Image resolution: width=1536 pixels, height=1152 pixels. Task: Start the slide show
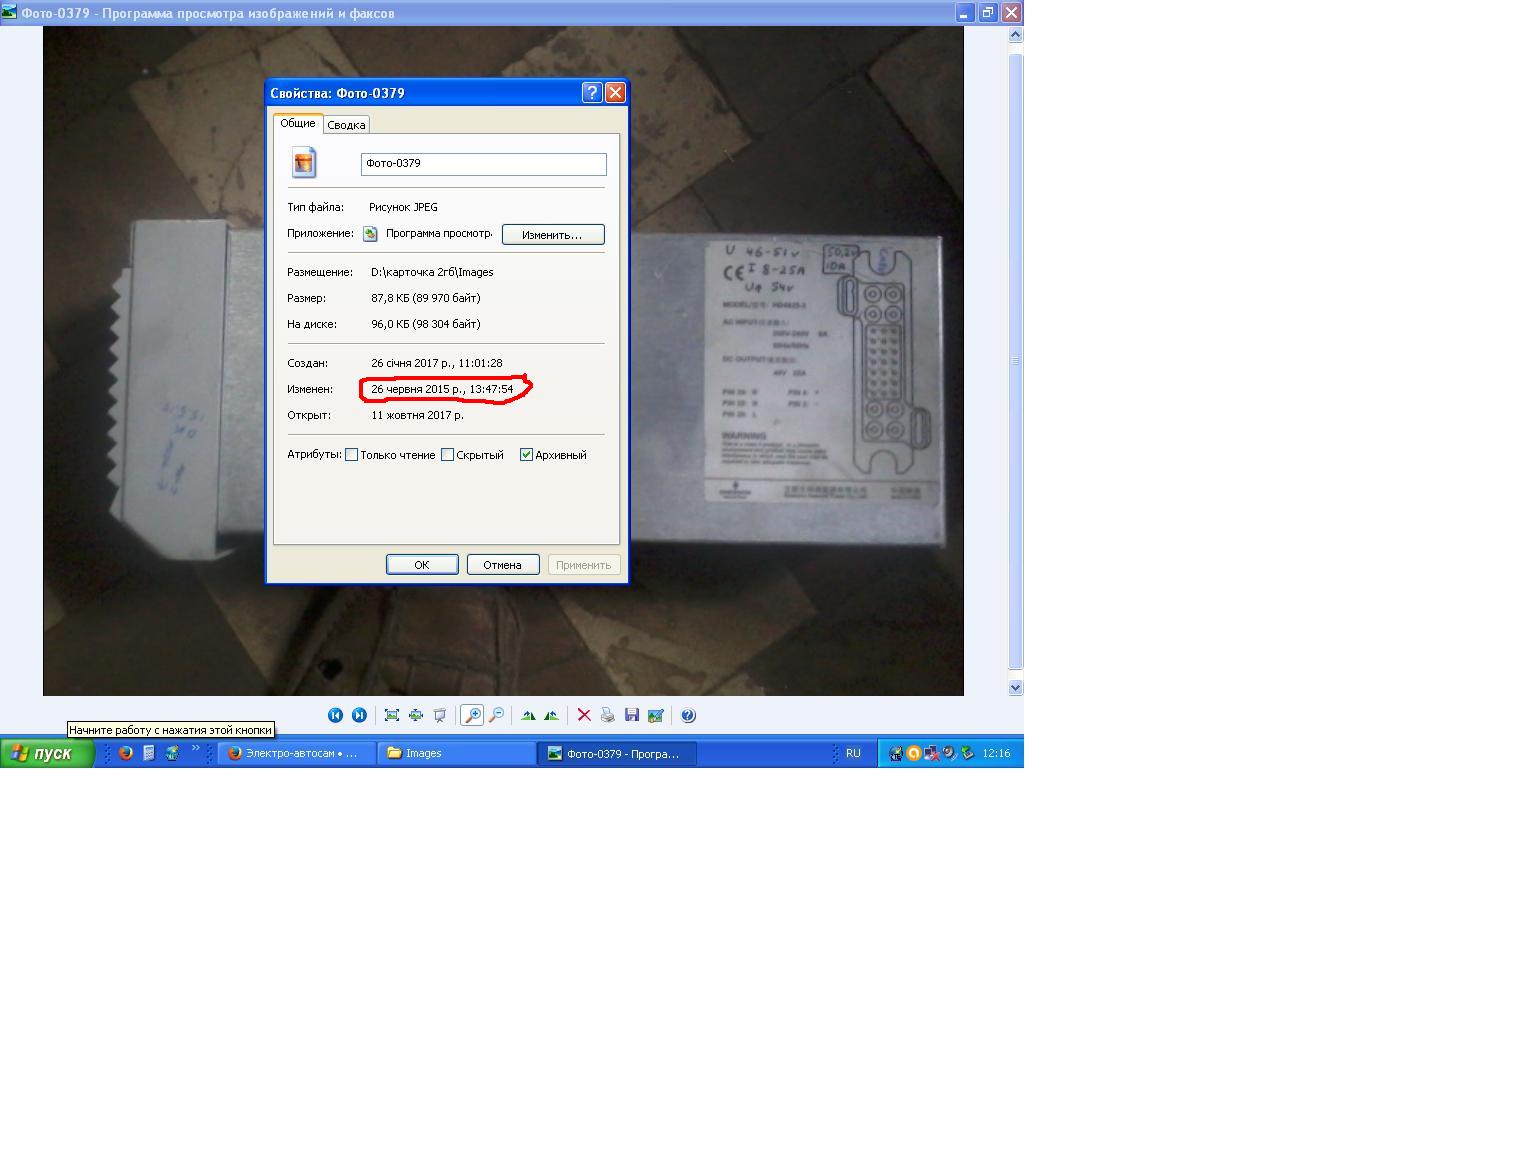[x=439, y=715]
